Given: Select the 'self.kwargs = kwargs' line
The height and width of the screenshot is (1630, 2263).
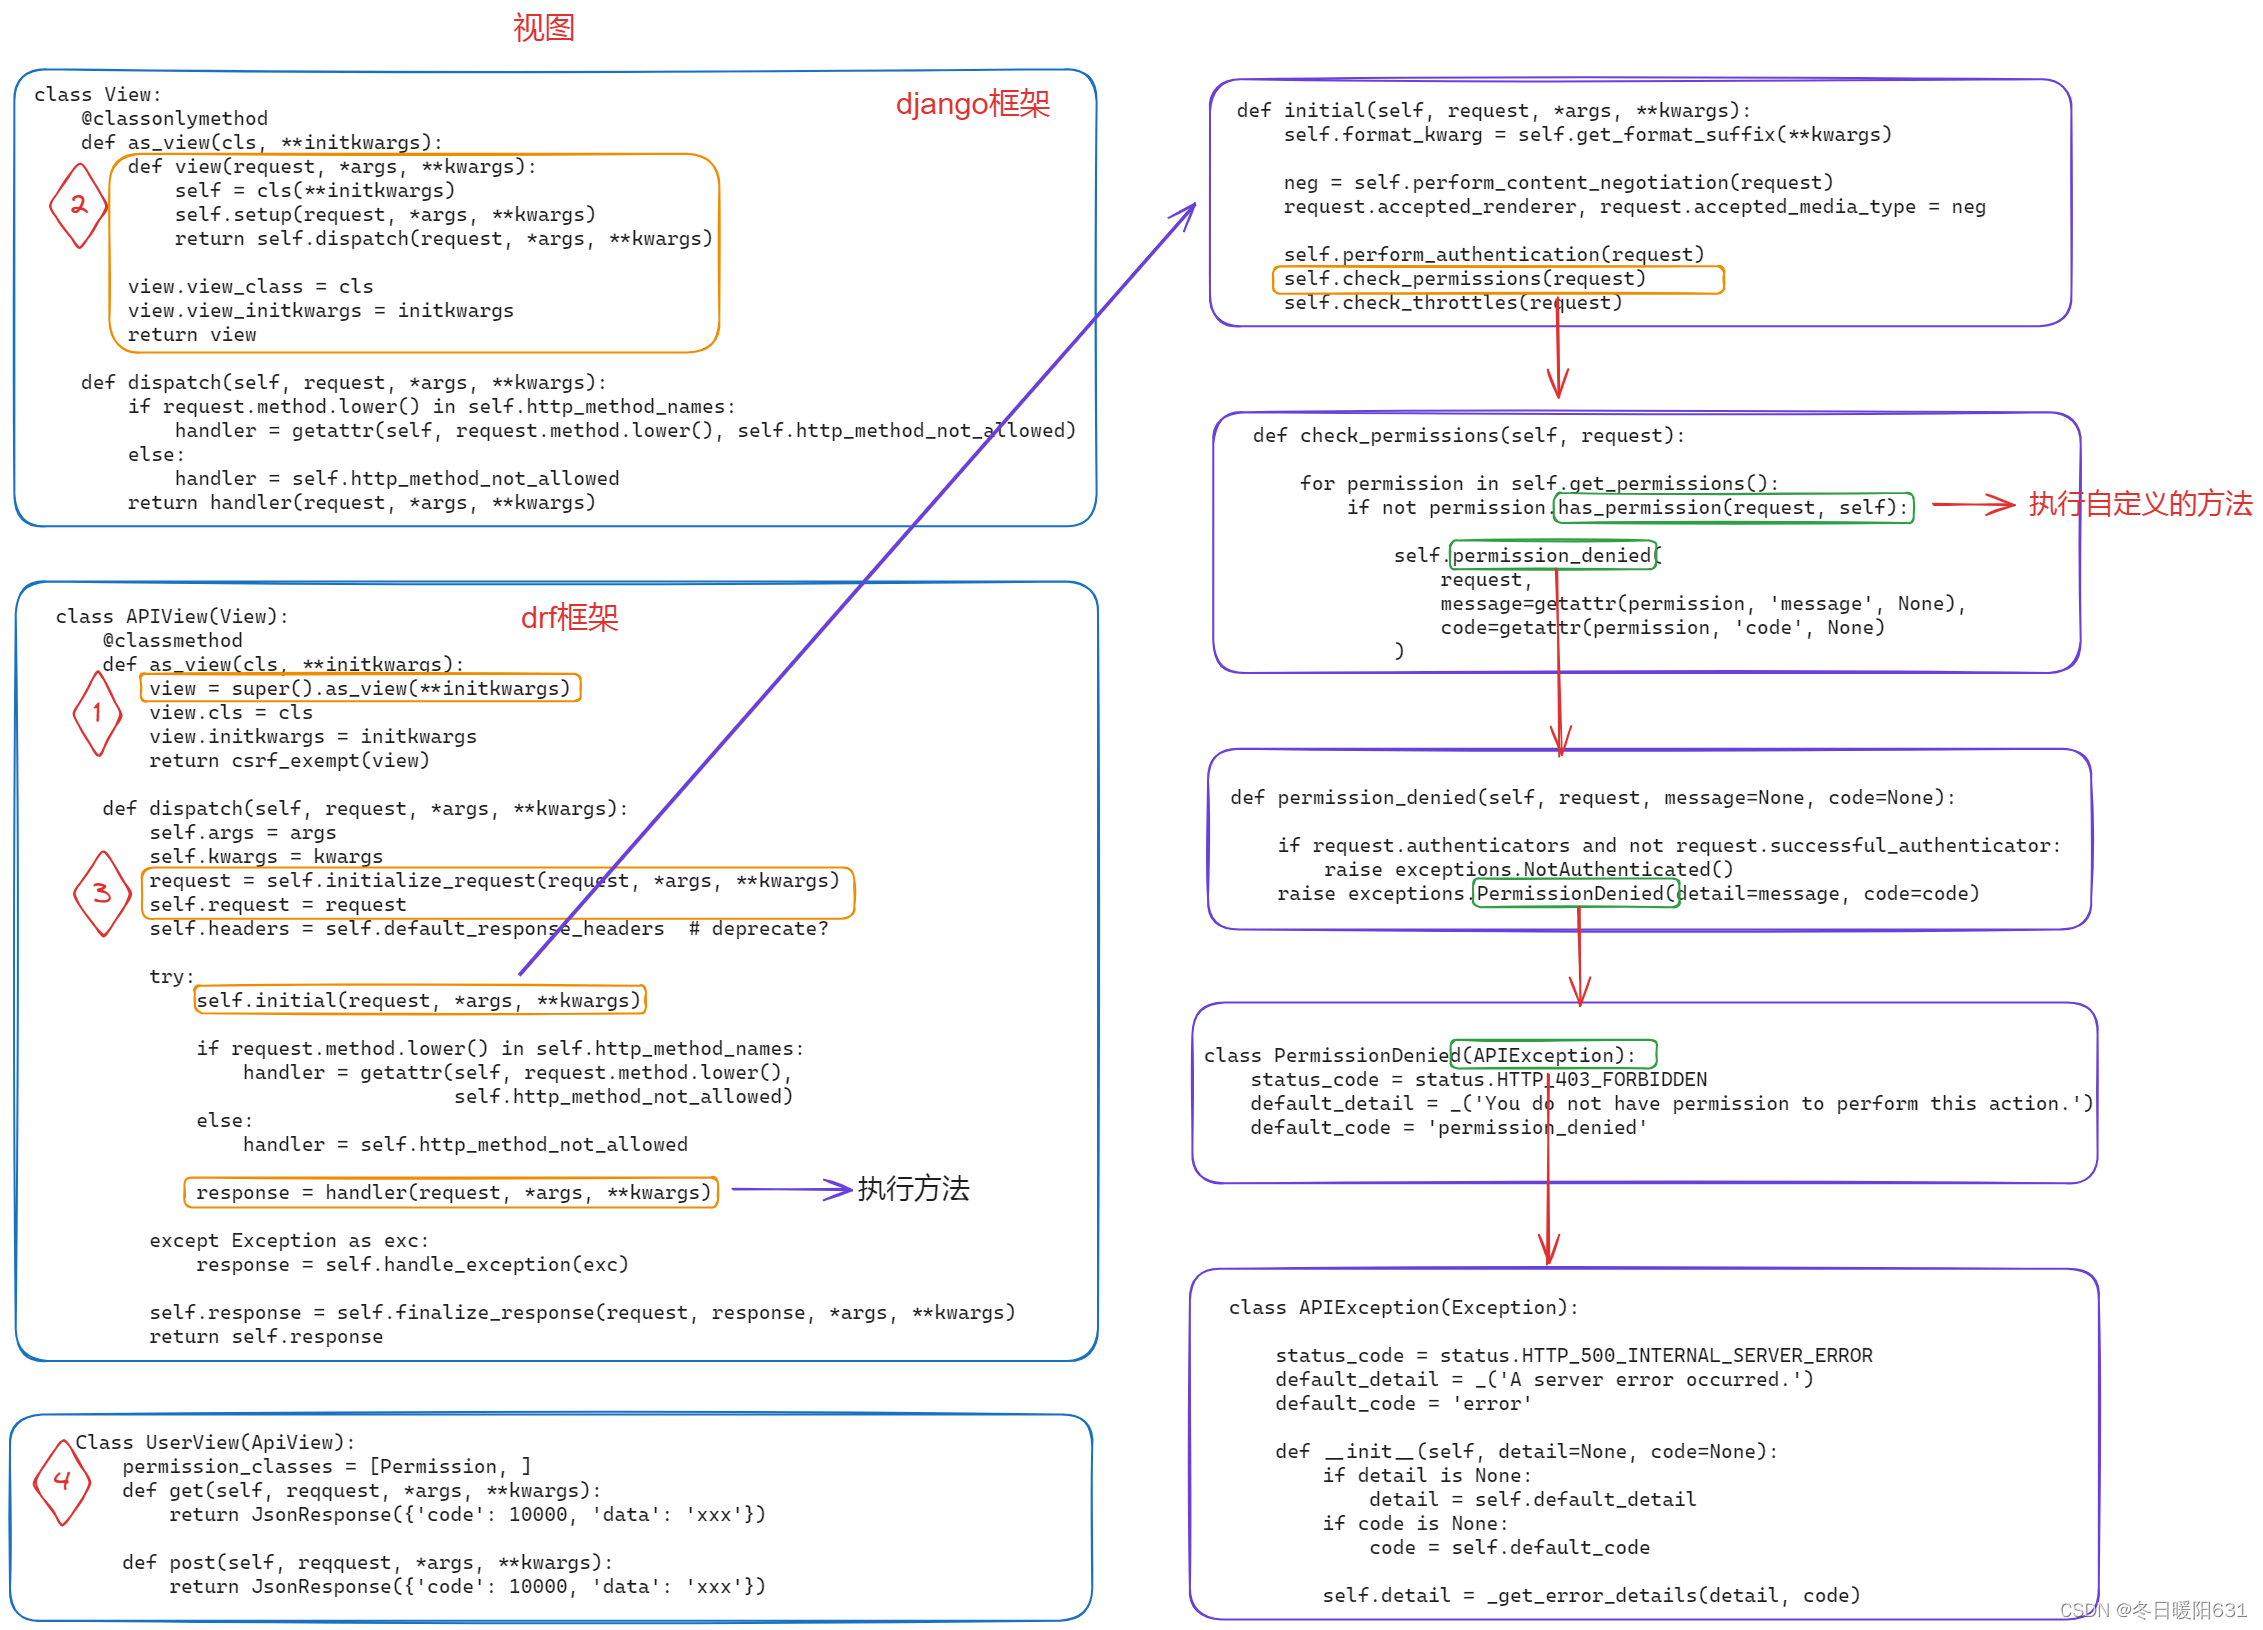Looking at the screenshot, I should (266, 857).
